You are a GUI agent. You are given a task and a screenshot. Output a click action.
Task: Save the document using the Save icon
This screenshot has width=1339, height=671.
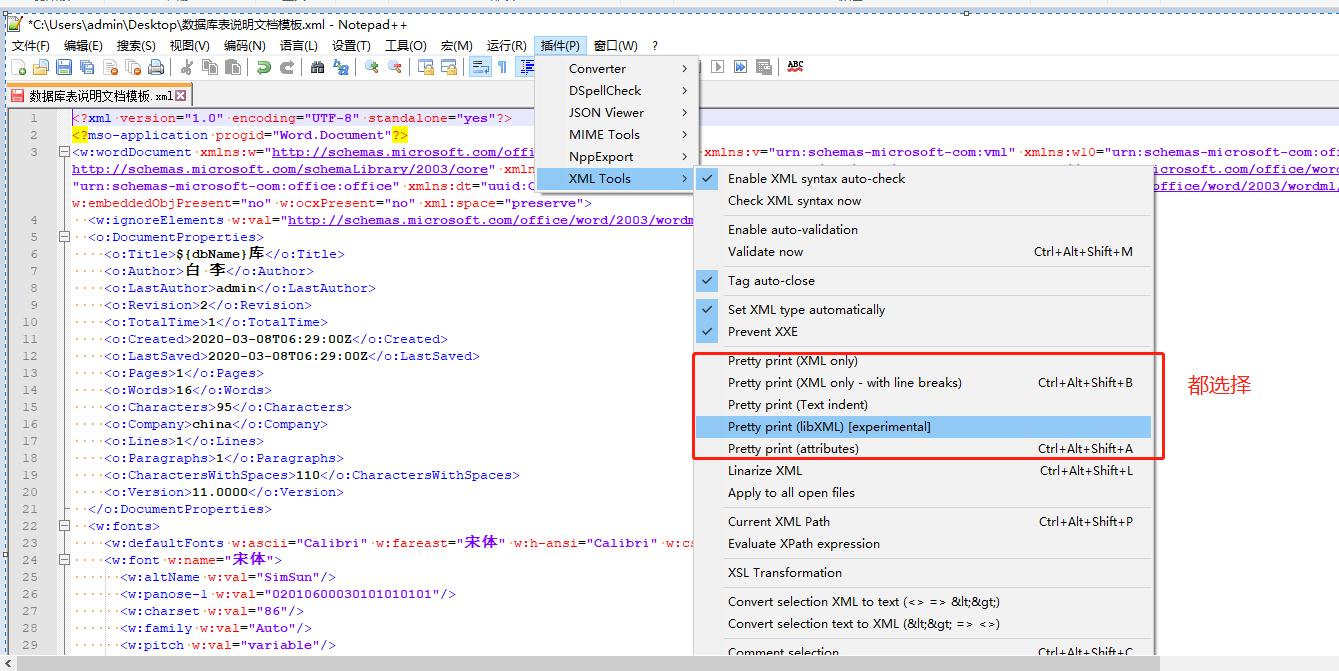coord(61,67)
